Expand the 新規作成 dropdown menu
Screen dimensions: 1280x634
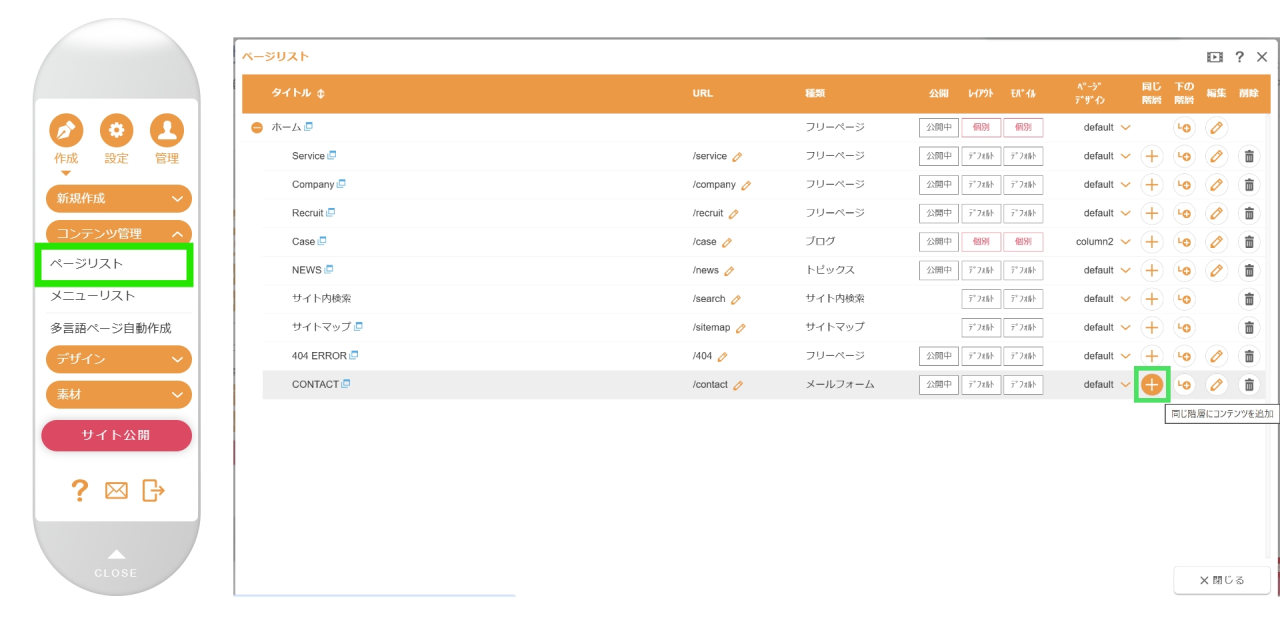tap(119, 198)
